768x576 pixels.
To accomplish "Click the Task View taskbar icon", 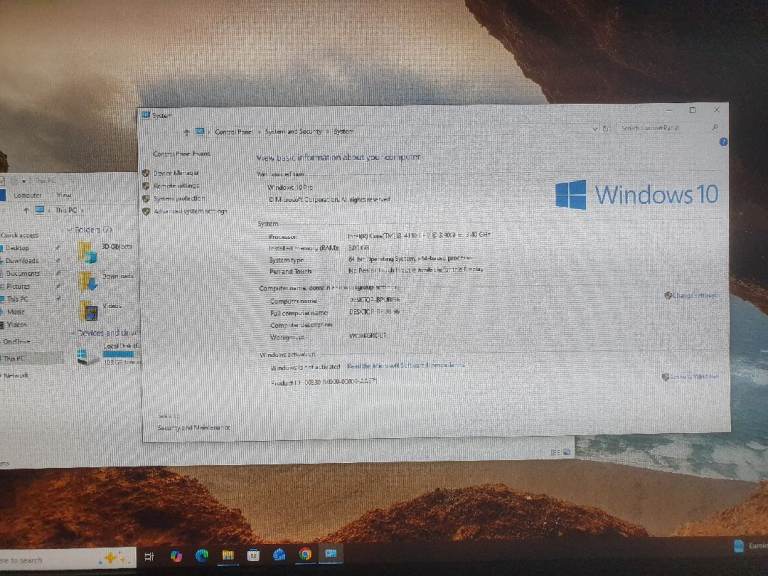I will 149,555.
